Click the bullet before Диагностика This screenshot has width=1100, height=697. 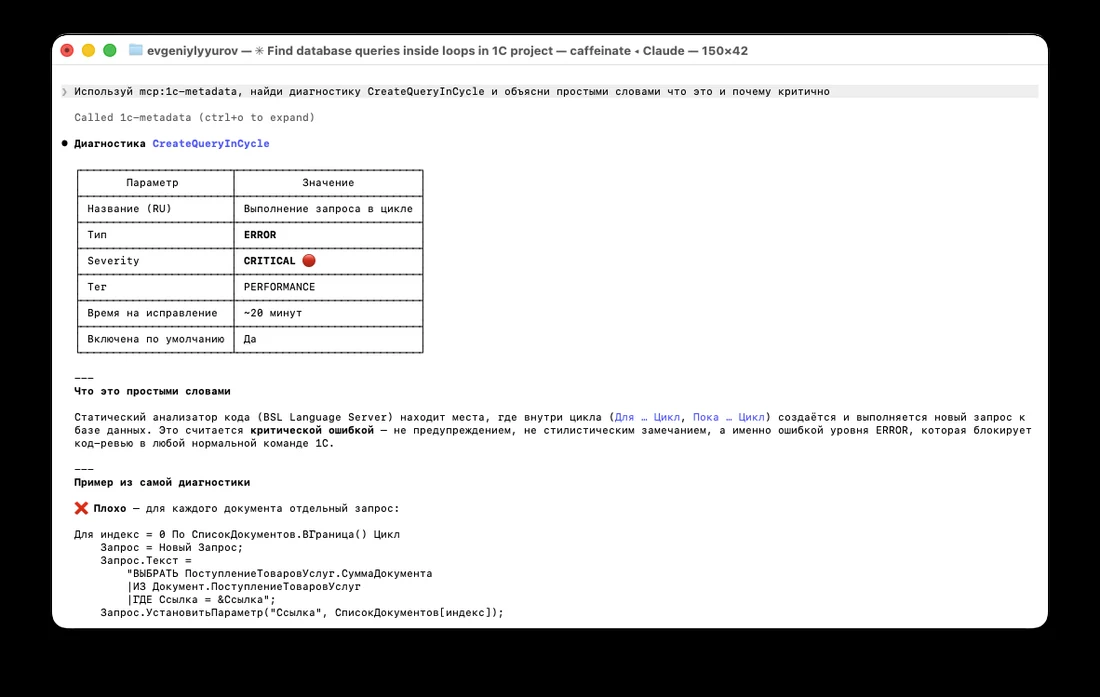coord(65,144)
